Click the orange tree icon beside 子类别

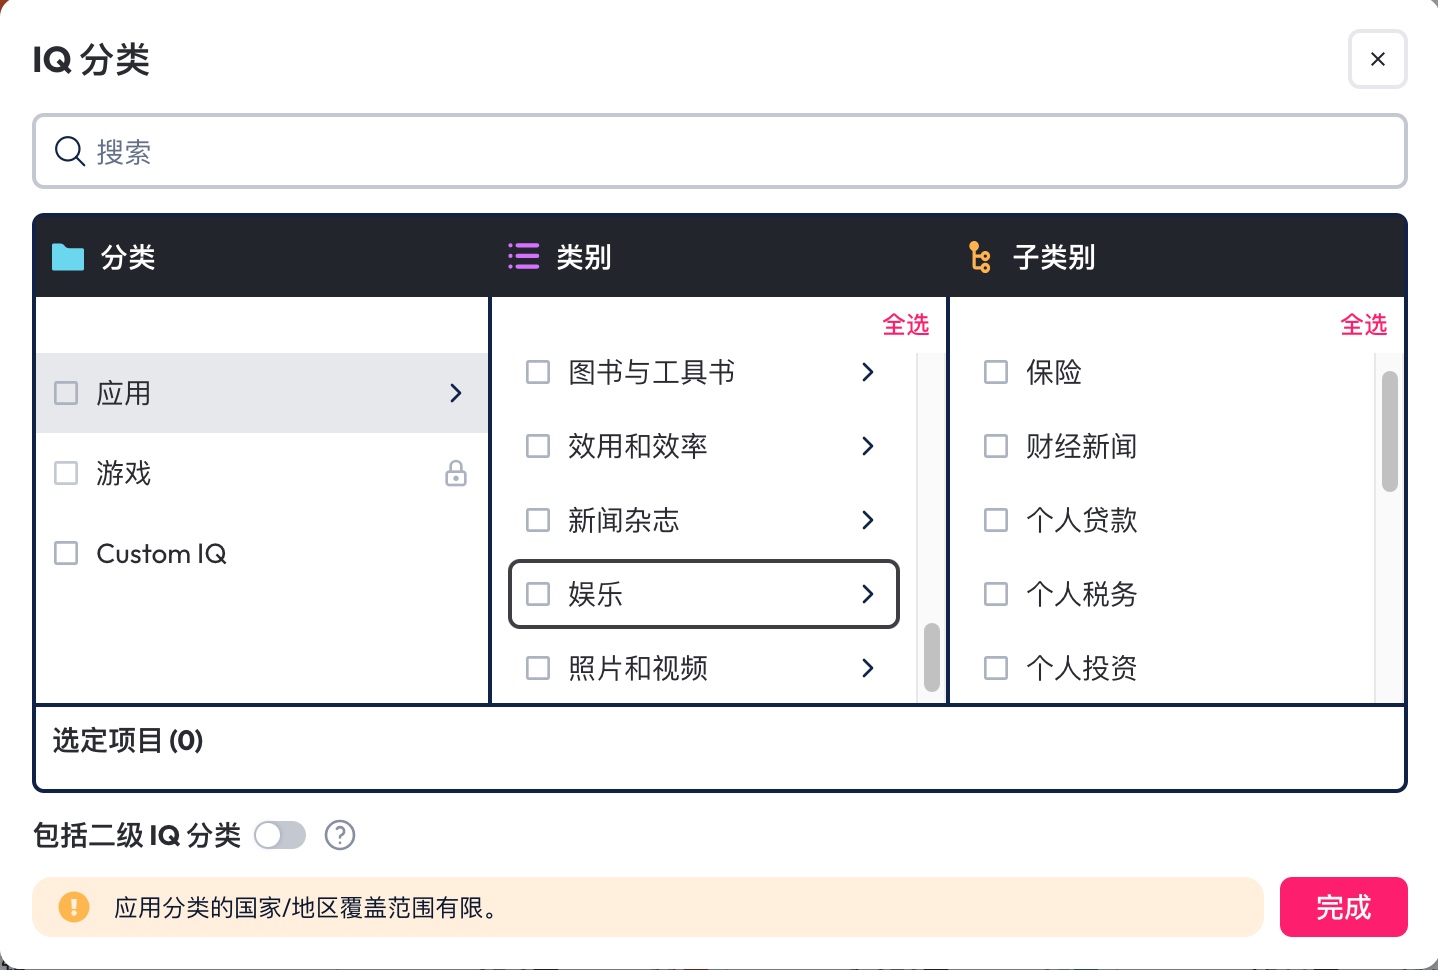980,257
